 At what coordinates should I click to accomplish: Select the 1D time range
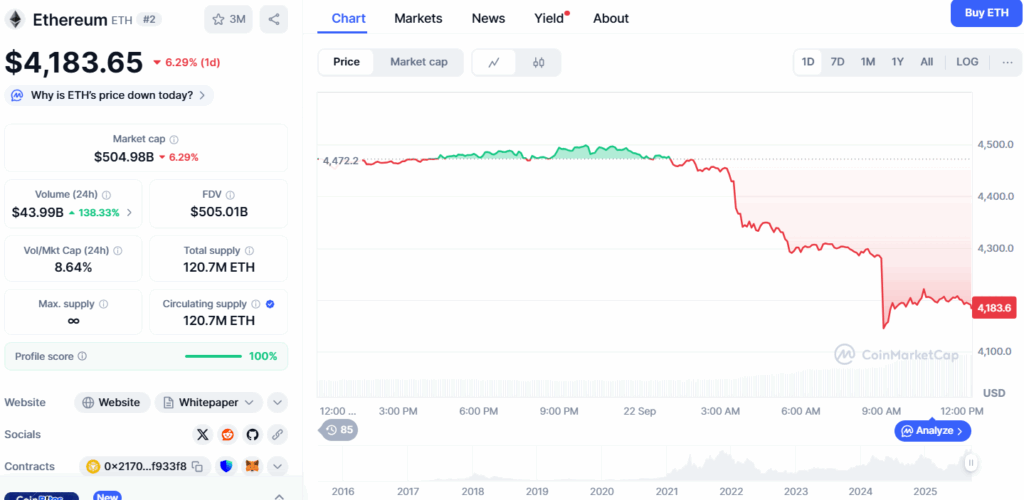coord(808,62)
